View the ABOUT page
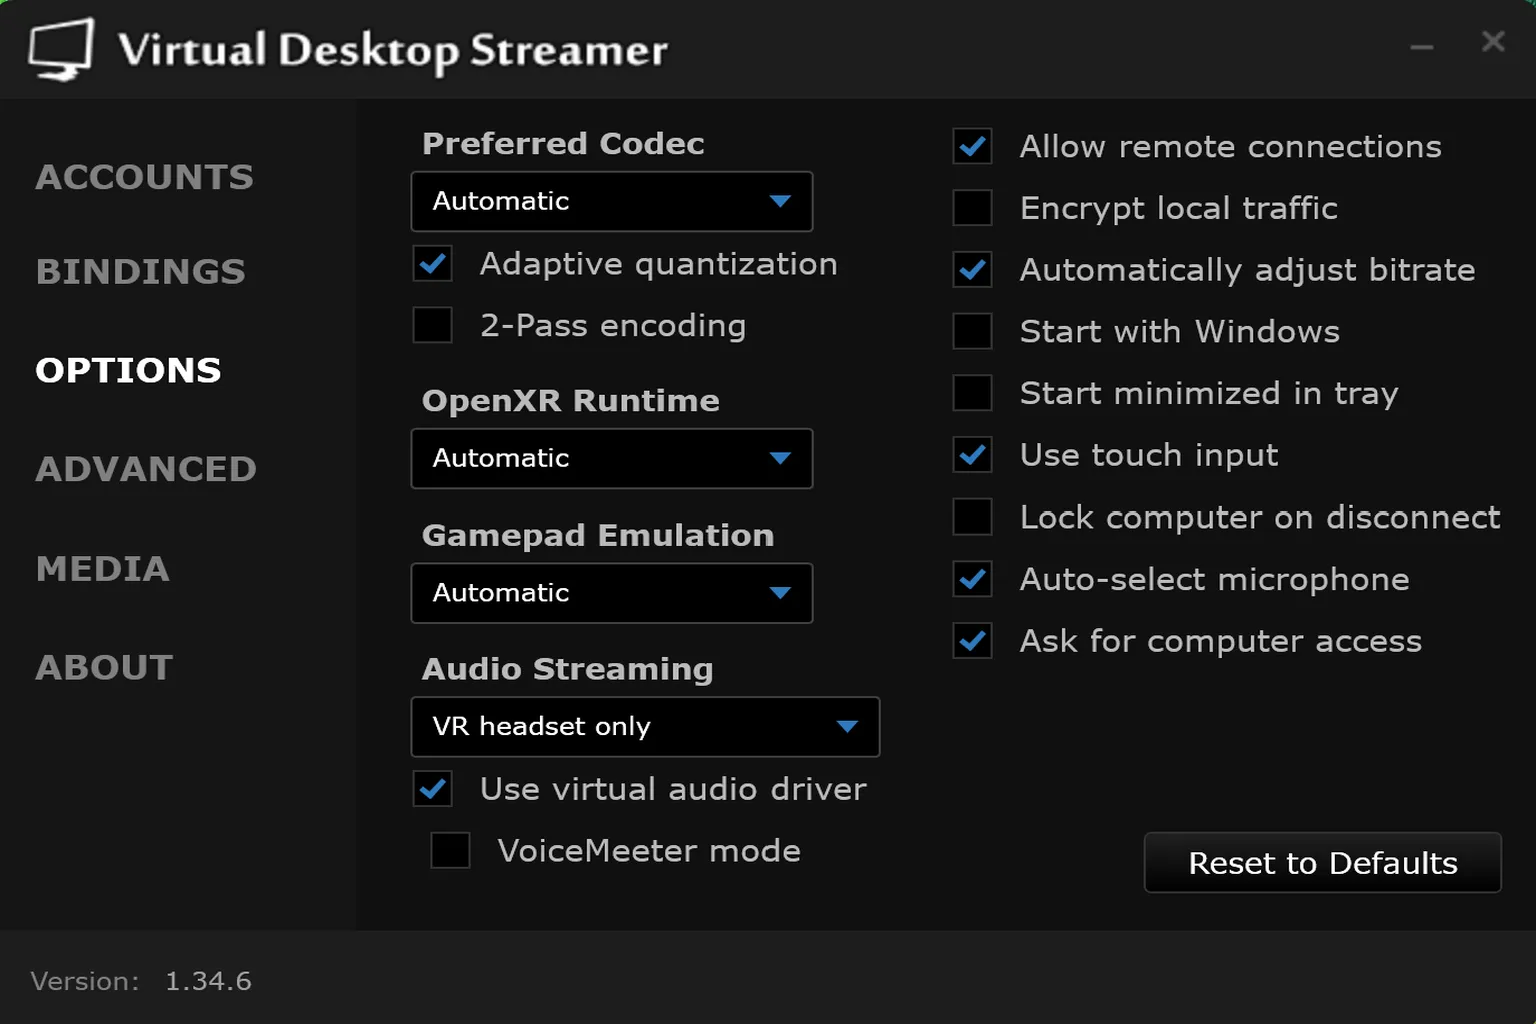Screen dimensions: 1536x1024 (x=104, y=667)
